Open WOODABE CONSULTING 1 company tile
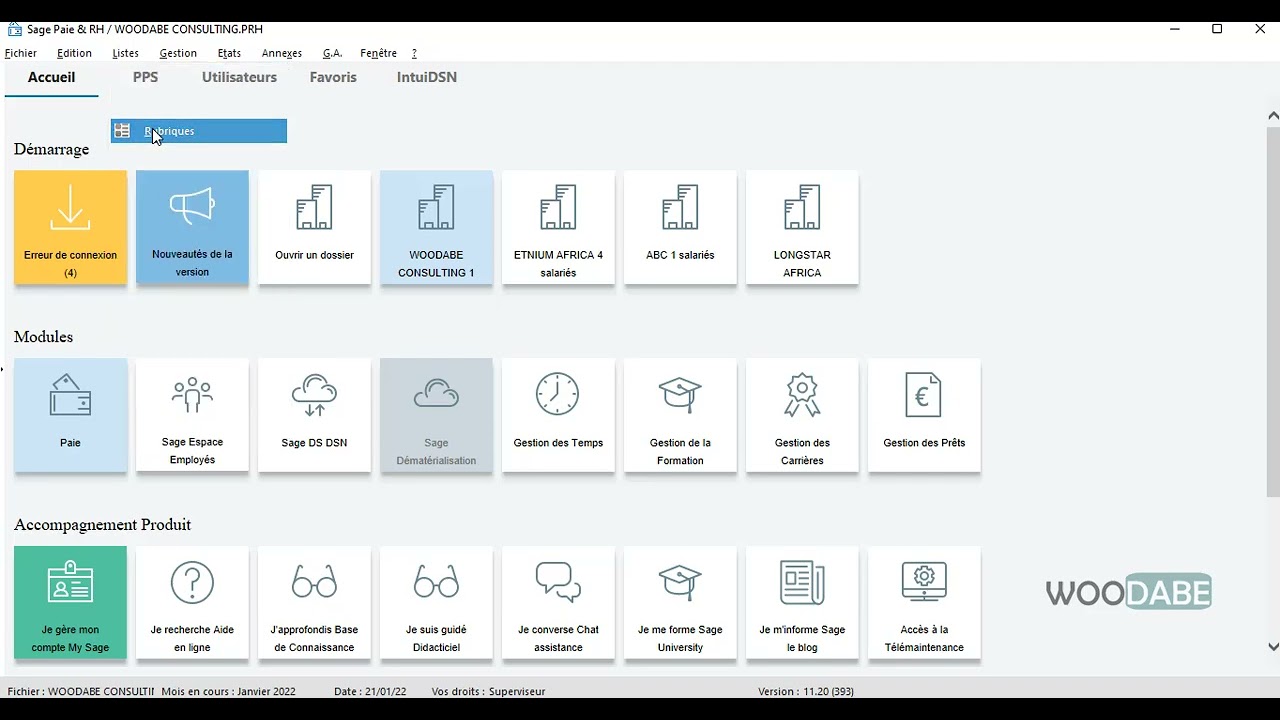 (x=436, y=228)
